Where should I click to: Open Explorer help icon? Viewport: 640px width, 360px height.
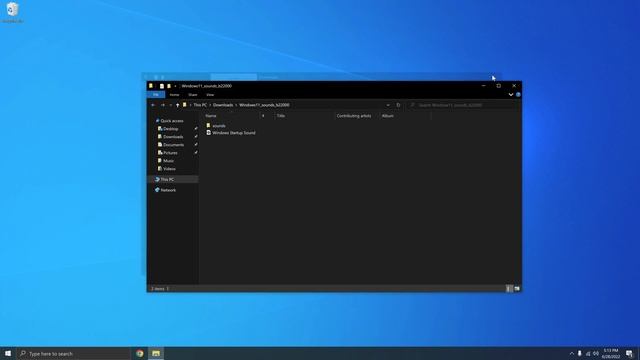(518, 95)
